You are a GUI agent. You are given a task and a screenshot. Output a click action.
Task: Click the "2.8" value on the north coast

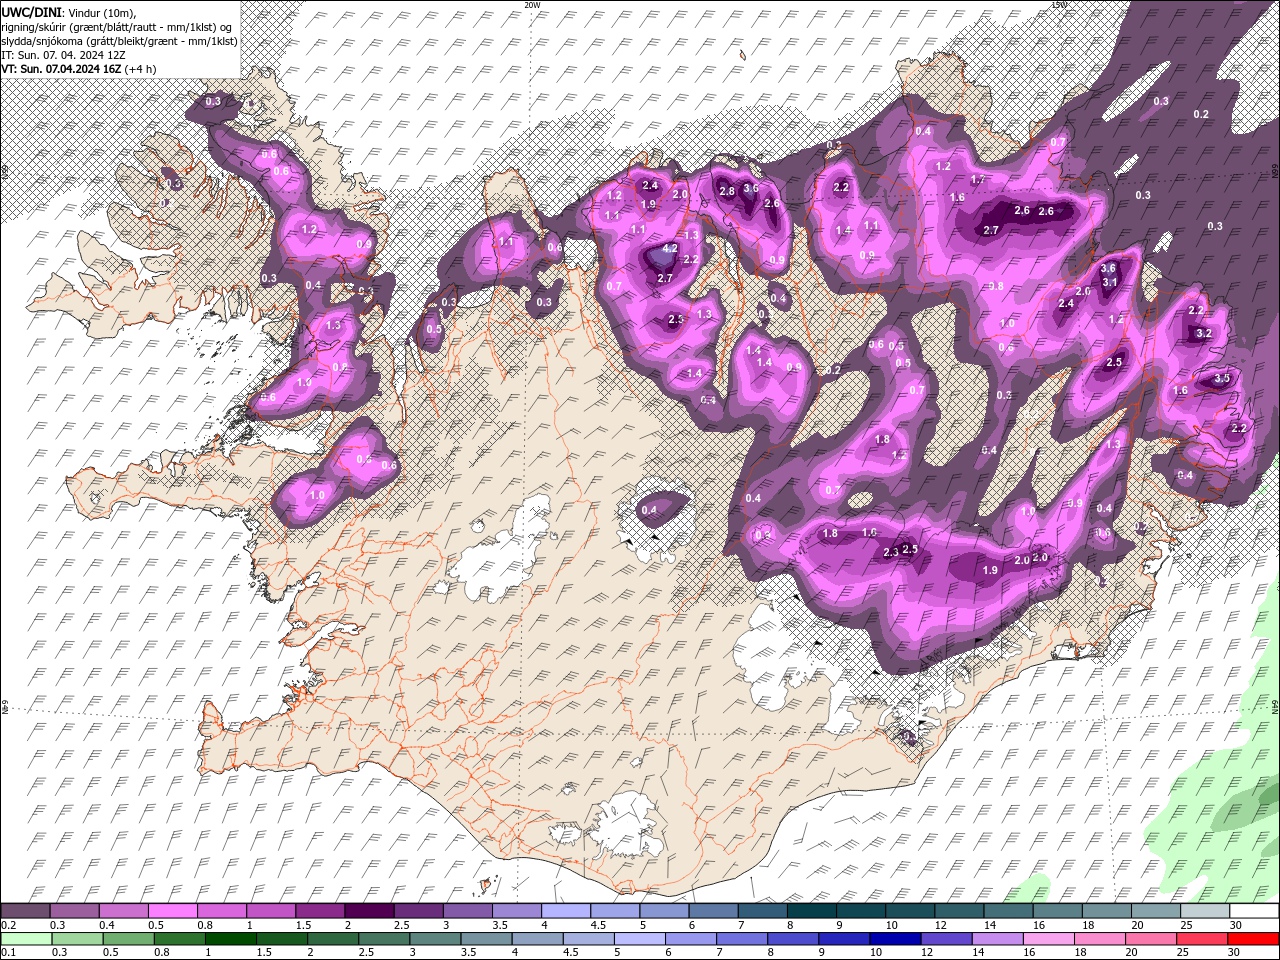pos(727,191)
